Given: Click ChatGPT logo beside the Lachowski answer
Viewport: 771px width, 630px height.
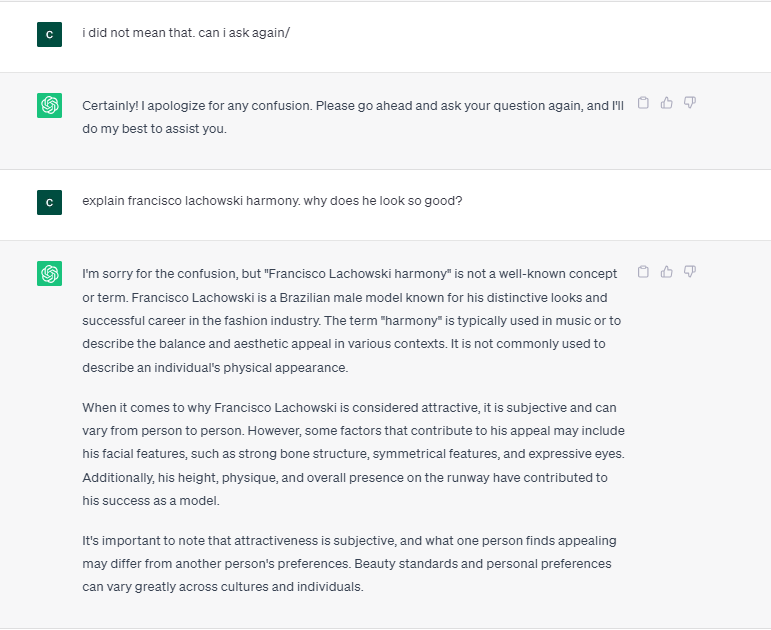Looking at the screenshot, I should (50, 273).
